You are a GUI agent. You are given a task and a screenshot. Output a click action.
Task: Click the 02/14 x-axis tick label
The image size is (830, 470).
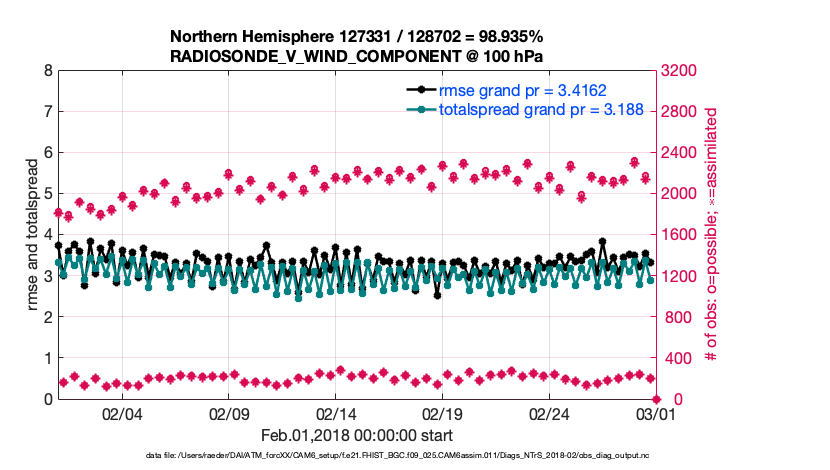(336, 413)
